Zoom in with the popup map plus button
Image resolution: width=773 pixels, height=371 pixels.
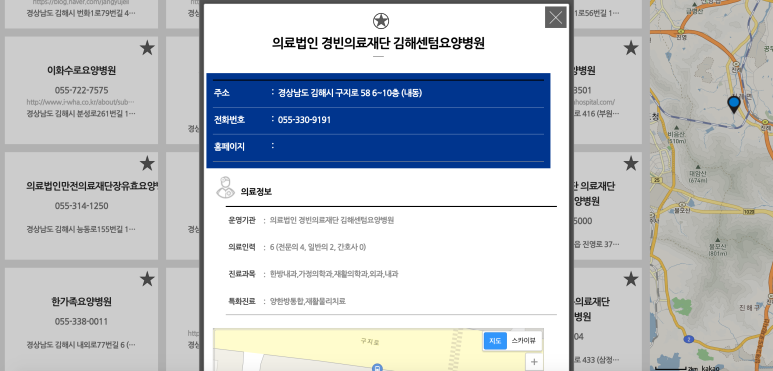point(534,362)
